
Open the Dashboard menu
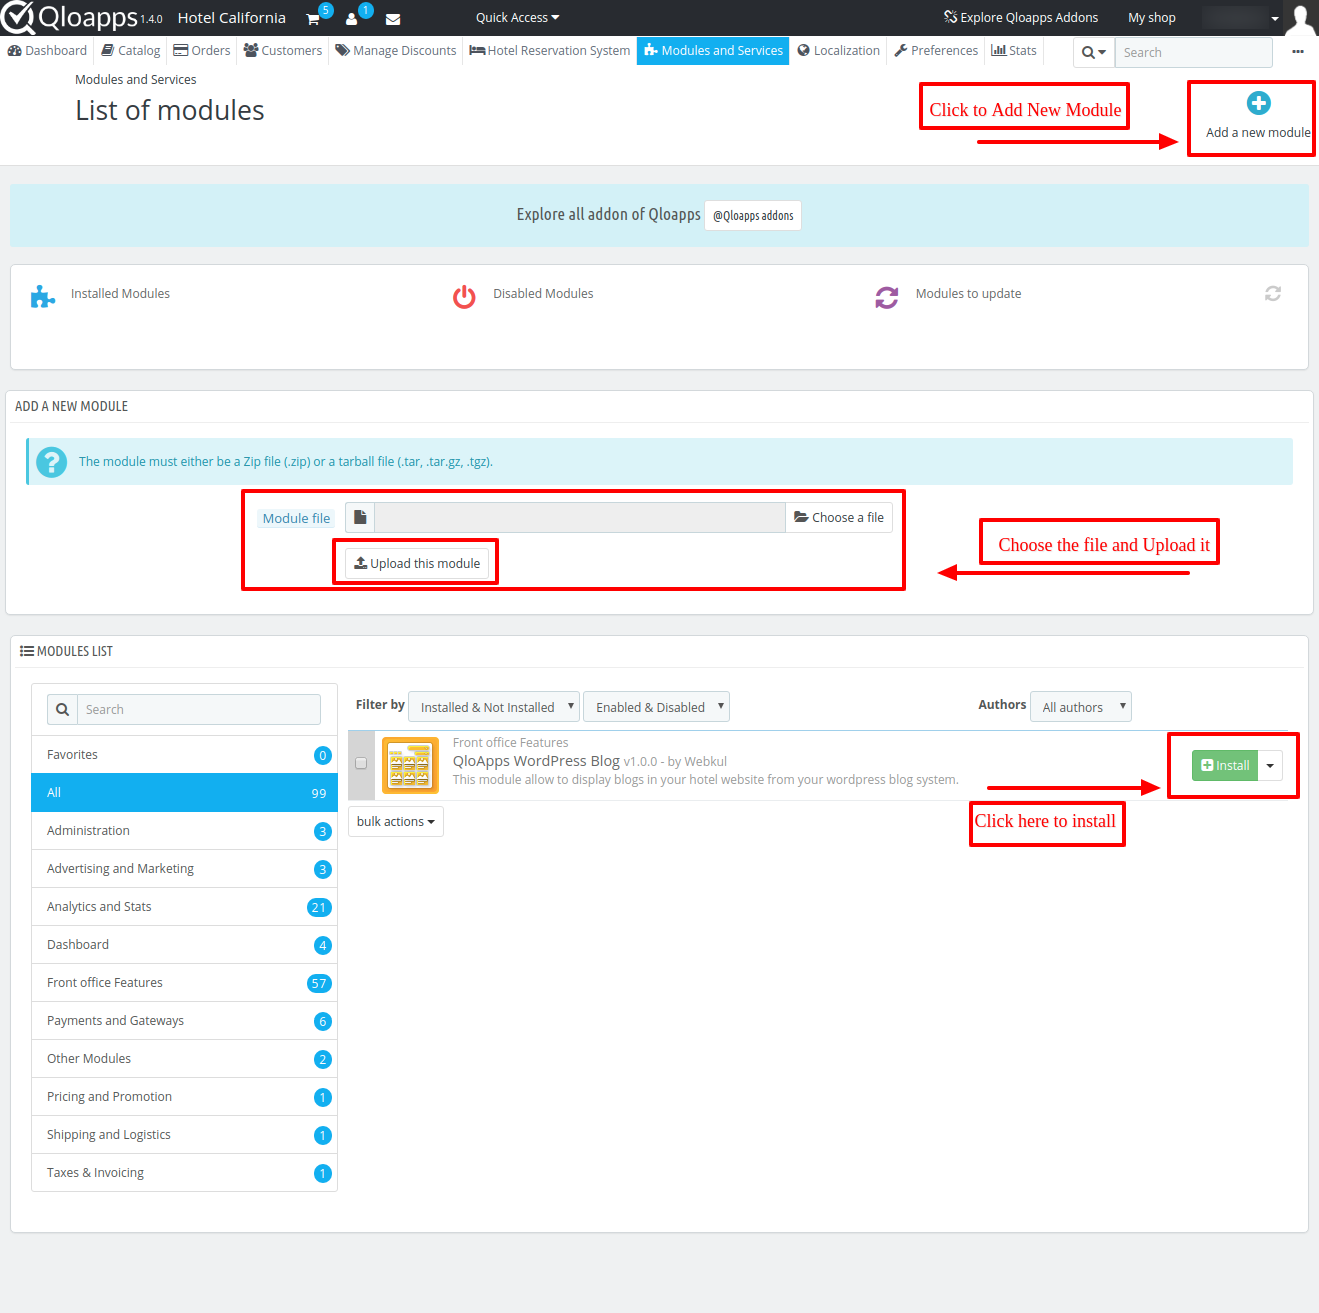click(x=47, y=51)
